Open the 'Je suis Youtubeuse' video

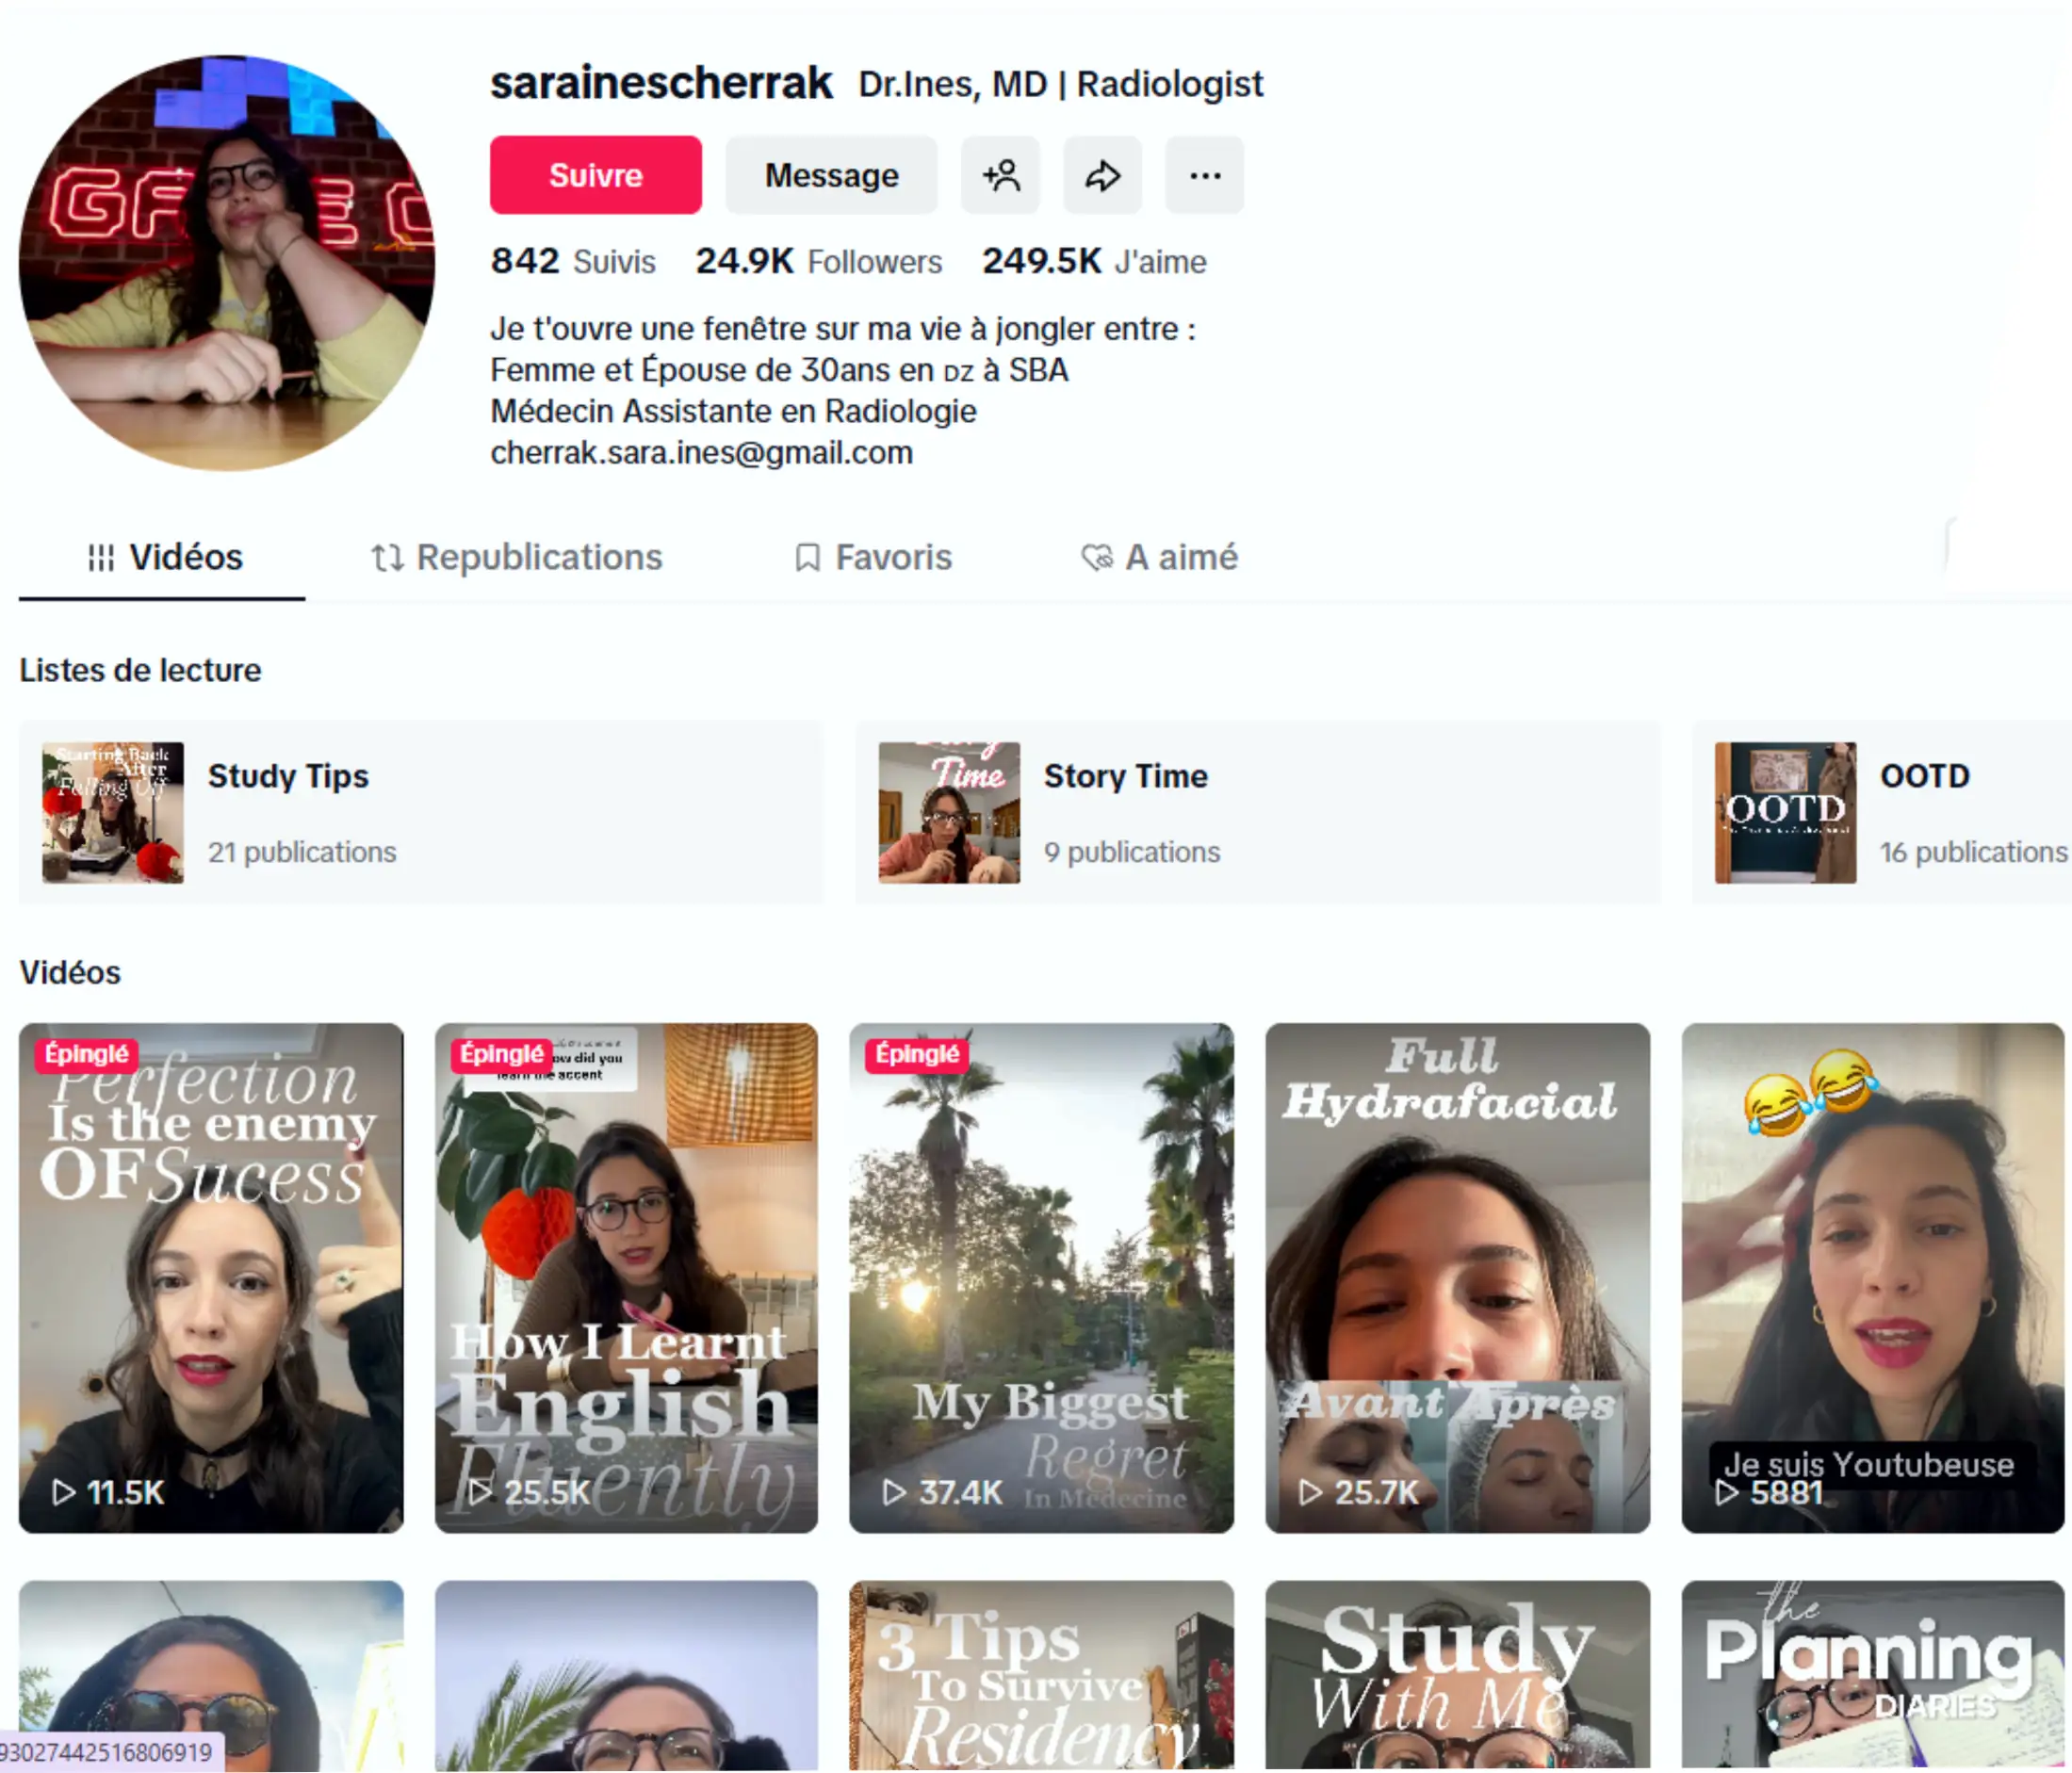click(x=1872, y=1277)
